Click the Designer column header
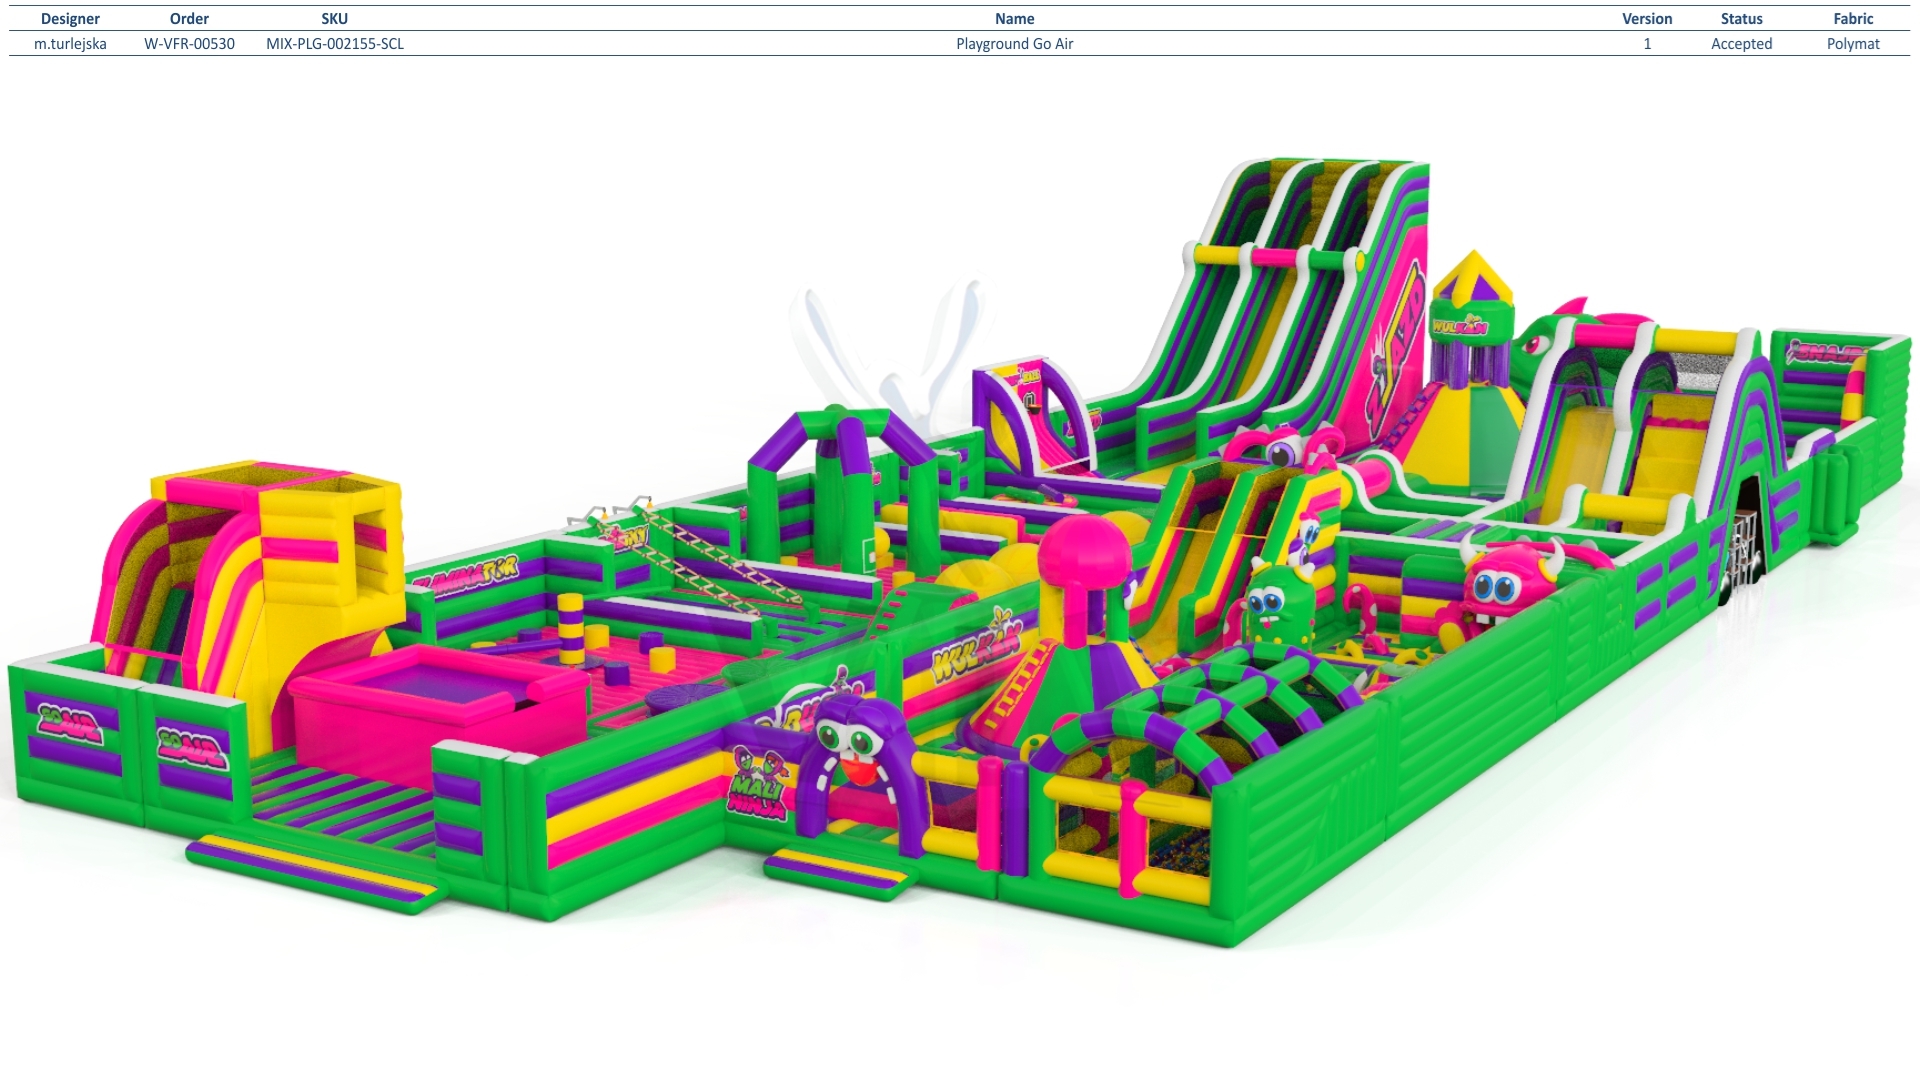Viewport: 1920px width, 1080px height. tap(70, 19)
